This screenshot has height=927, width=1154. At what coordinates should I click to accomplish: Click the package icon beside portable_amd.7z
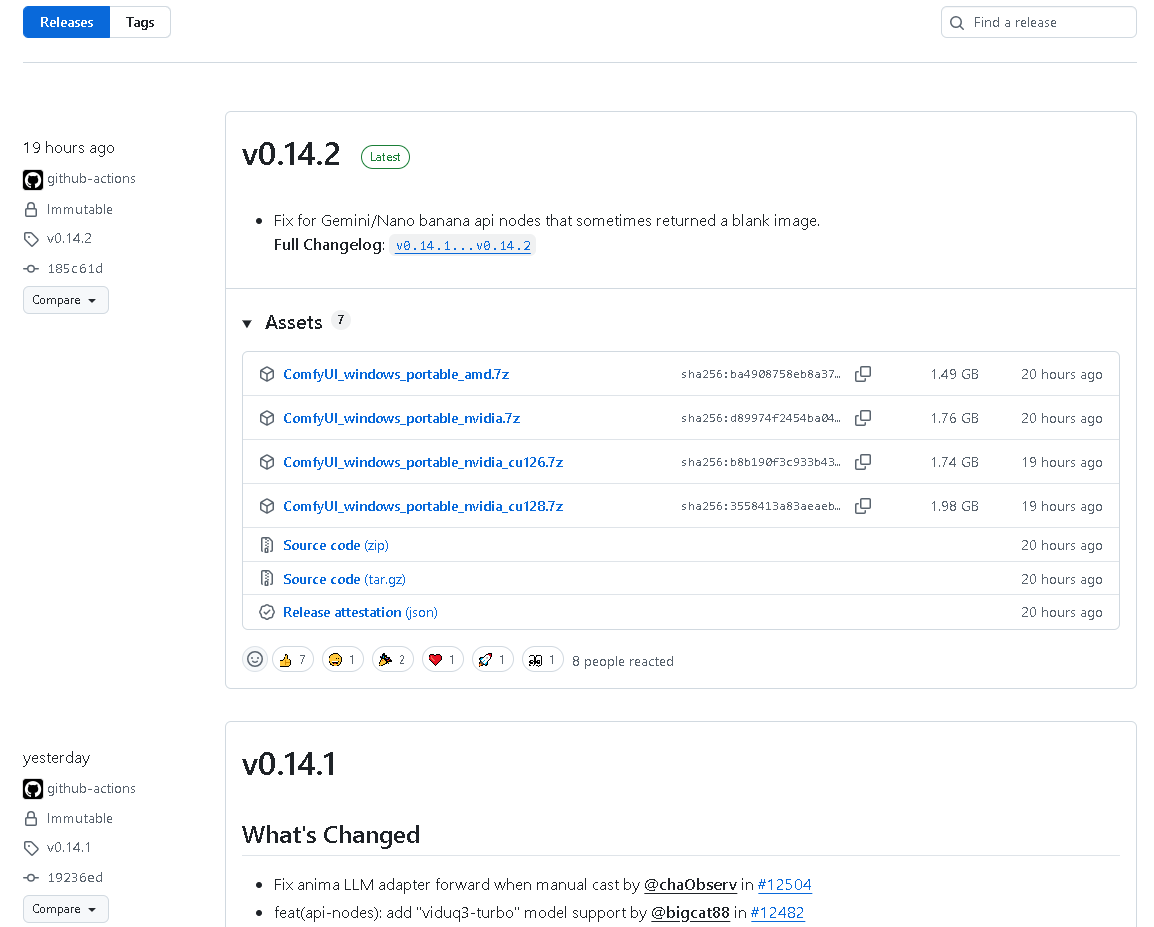(x=267, y=374)
